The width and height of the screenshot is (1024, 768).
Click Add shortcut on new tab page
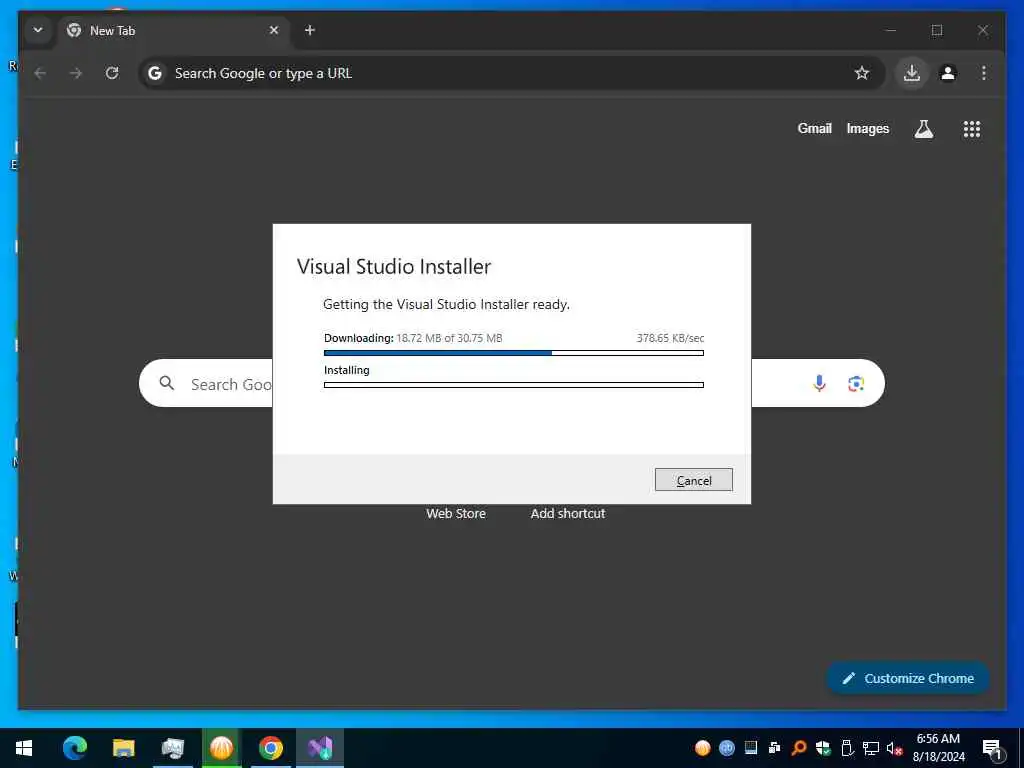click(568, 513)
